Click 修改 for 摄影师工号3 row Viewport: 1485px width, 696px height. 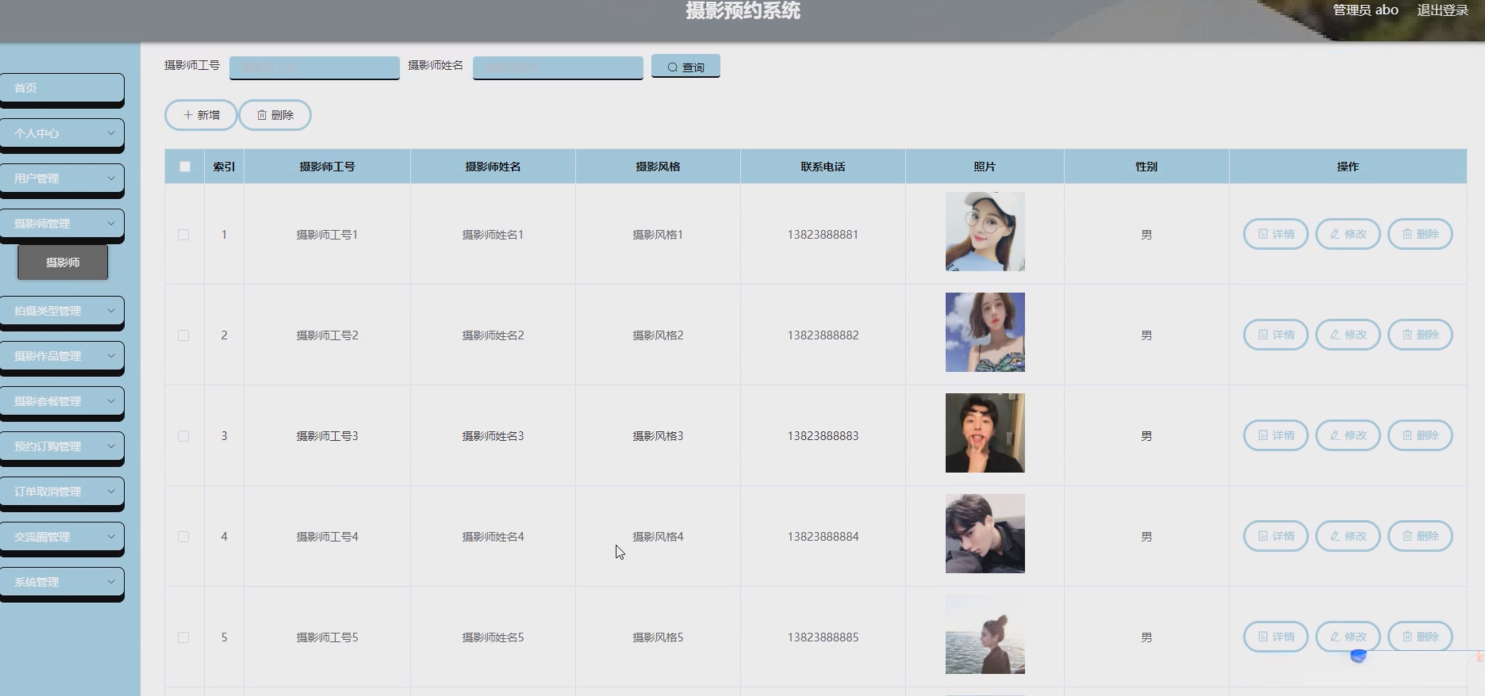(1348, 435)
